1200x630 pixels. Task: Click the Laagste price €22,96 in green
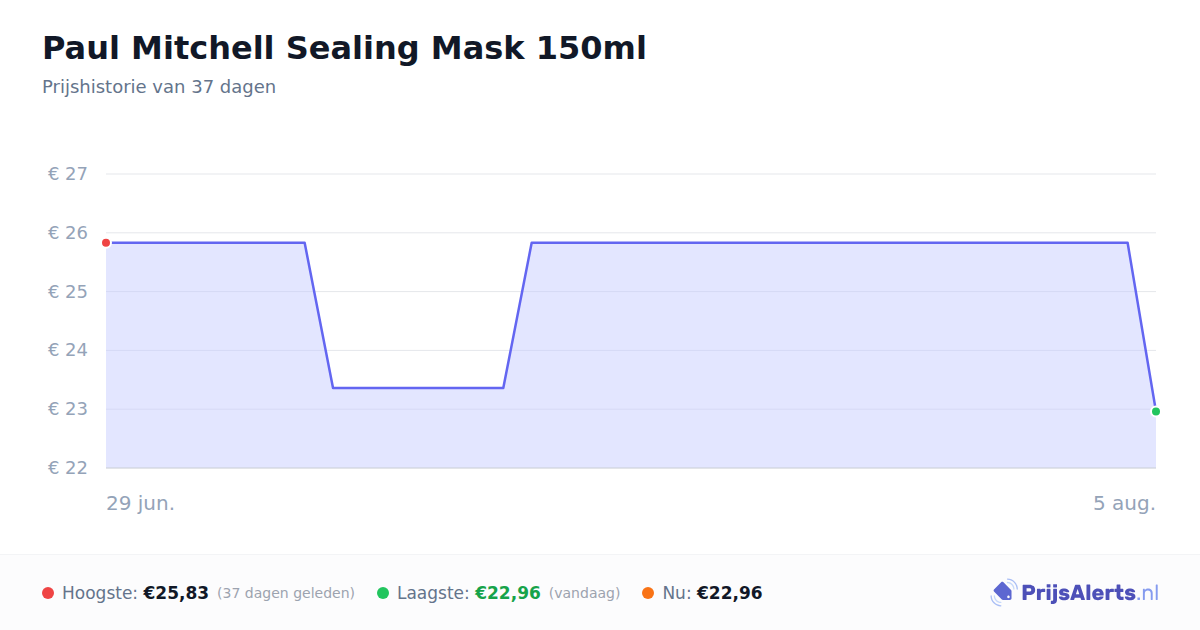coord(508,593)
